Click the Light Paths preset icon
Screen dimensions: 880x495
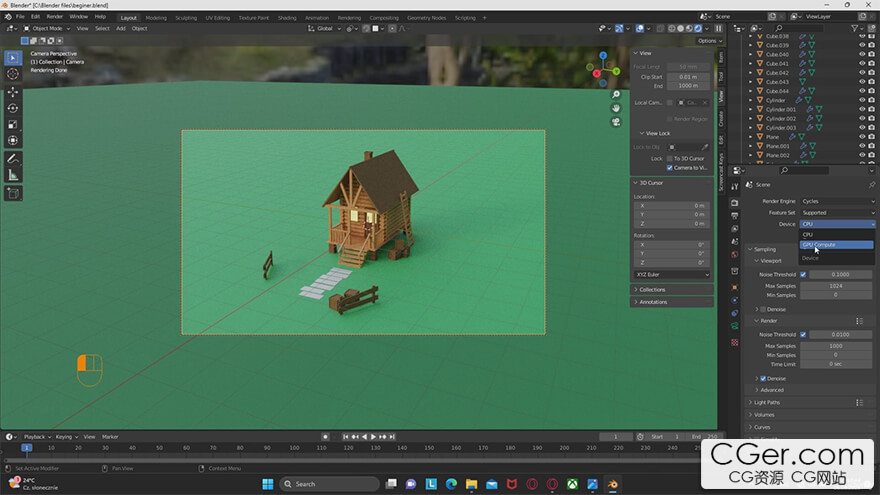pyautogui.click(x=859, y=402)
